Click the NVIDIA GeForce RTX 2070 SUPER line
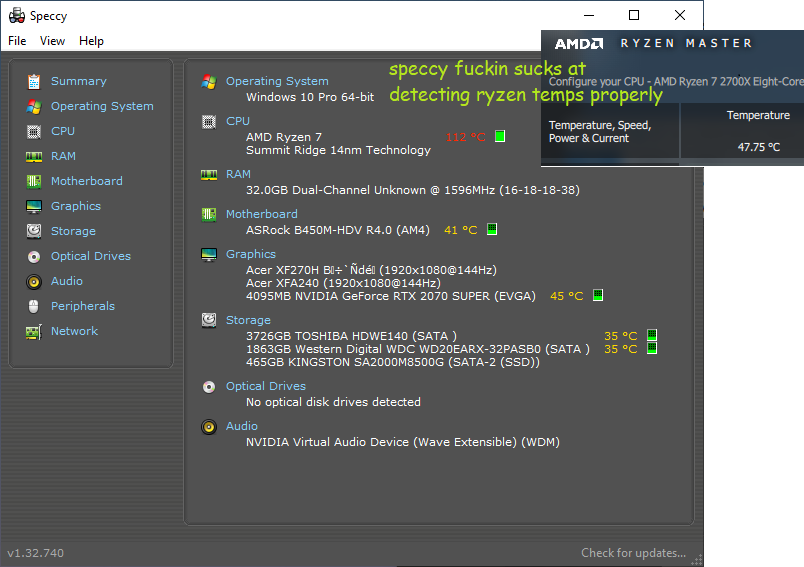804x567 pixels. 391,296
